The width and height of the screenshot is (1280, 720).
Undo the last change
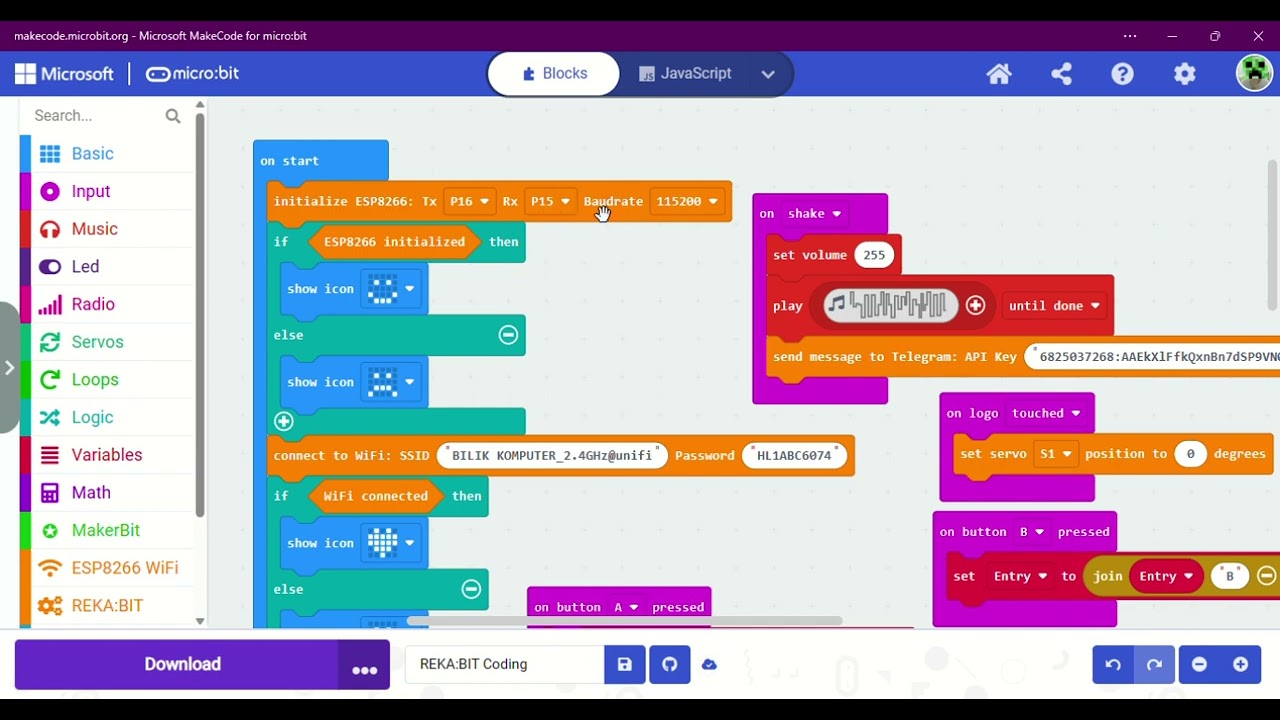click(x=1113, y=665)
